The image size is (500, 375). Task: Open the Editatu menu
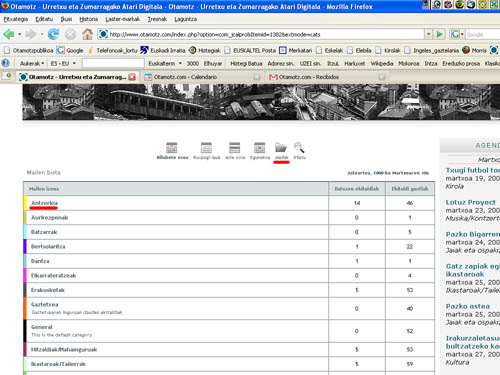pyautogui.click(x=44, y=19)
